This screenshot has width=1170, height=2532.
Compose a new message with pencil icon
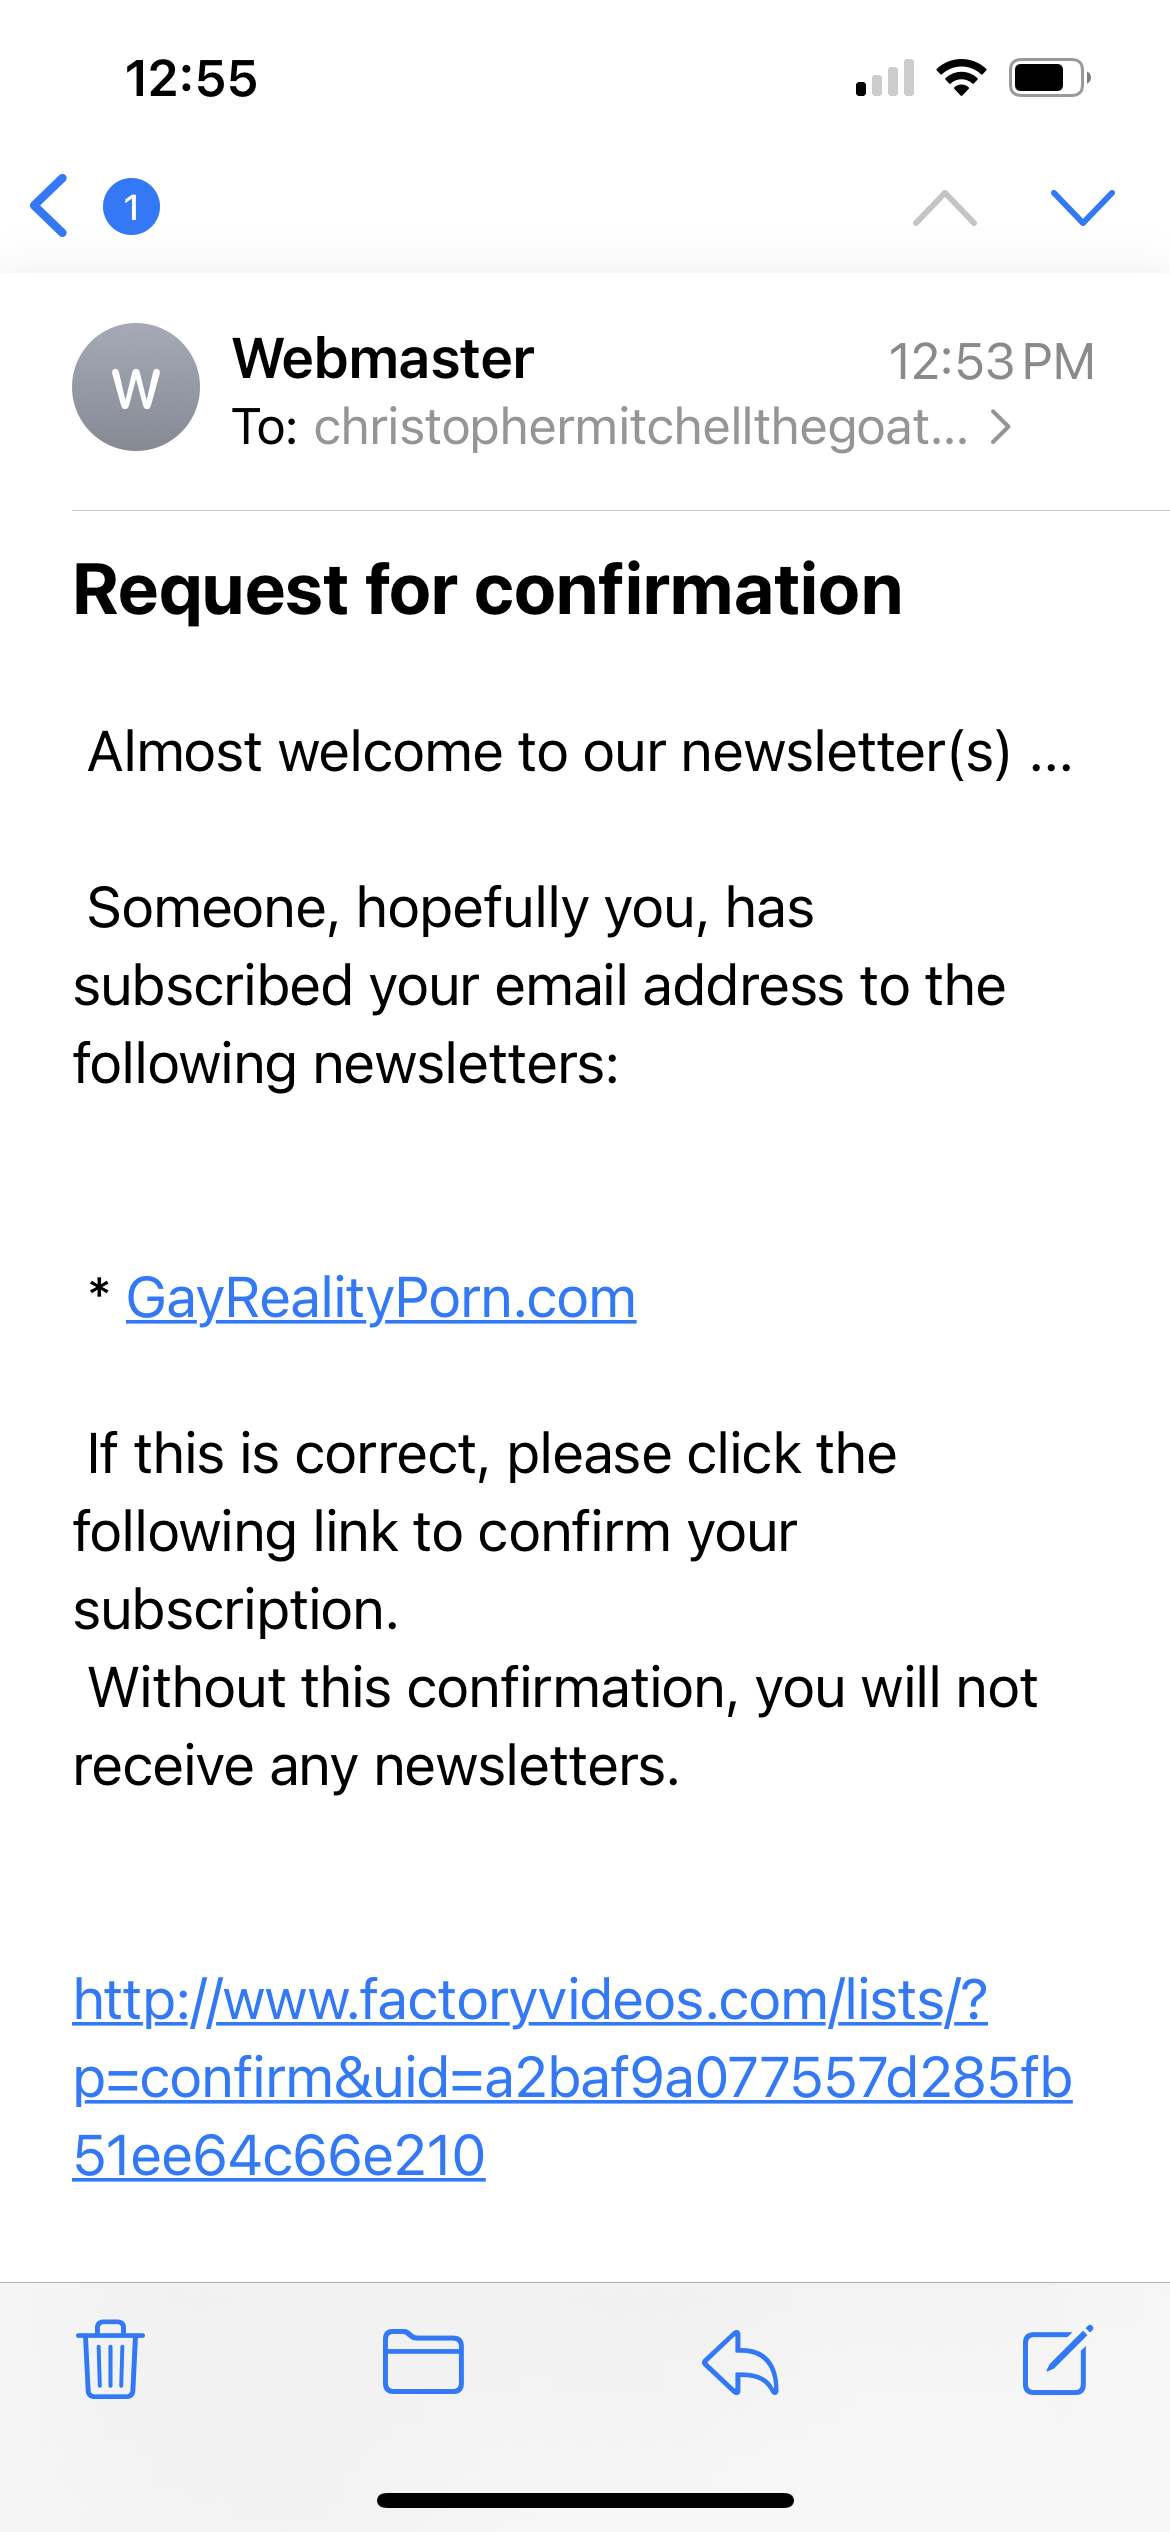tap(1058, 2359)
